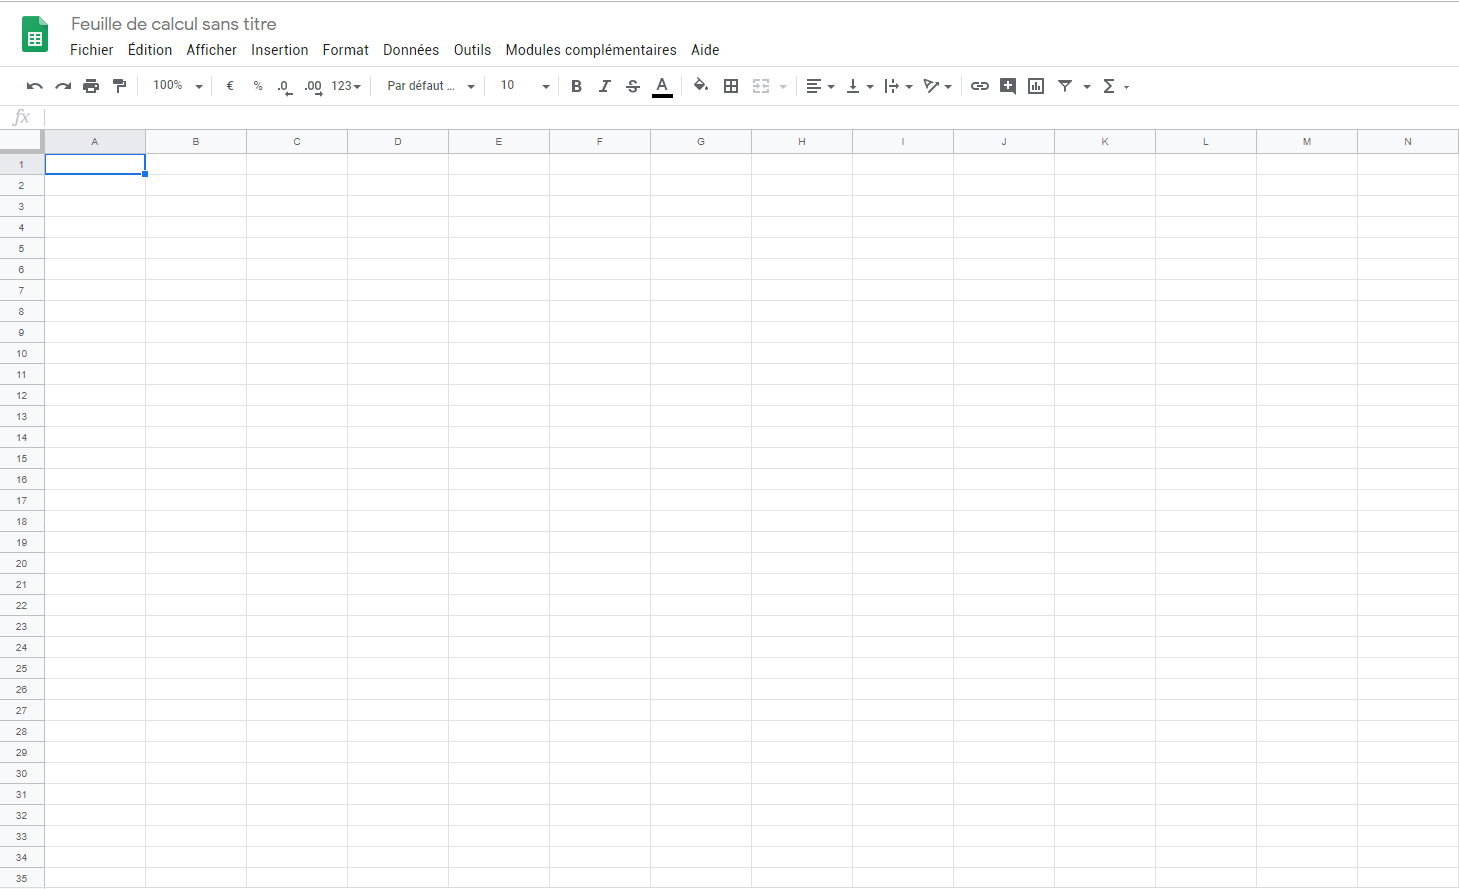This screenshot has height=889, width=1459.
Task: Expand the merge cells options arrow
Action: coord(783,87)
